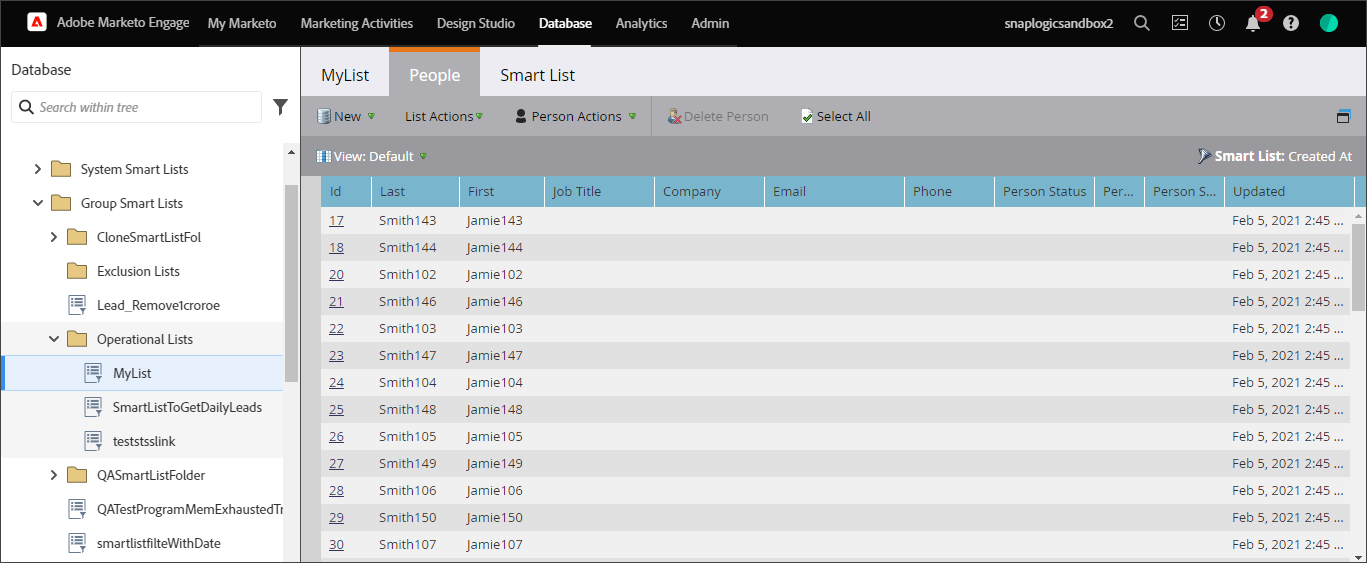
Task: Switch to the MyList tab
Action: [345, 75]
